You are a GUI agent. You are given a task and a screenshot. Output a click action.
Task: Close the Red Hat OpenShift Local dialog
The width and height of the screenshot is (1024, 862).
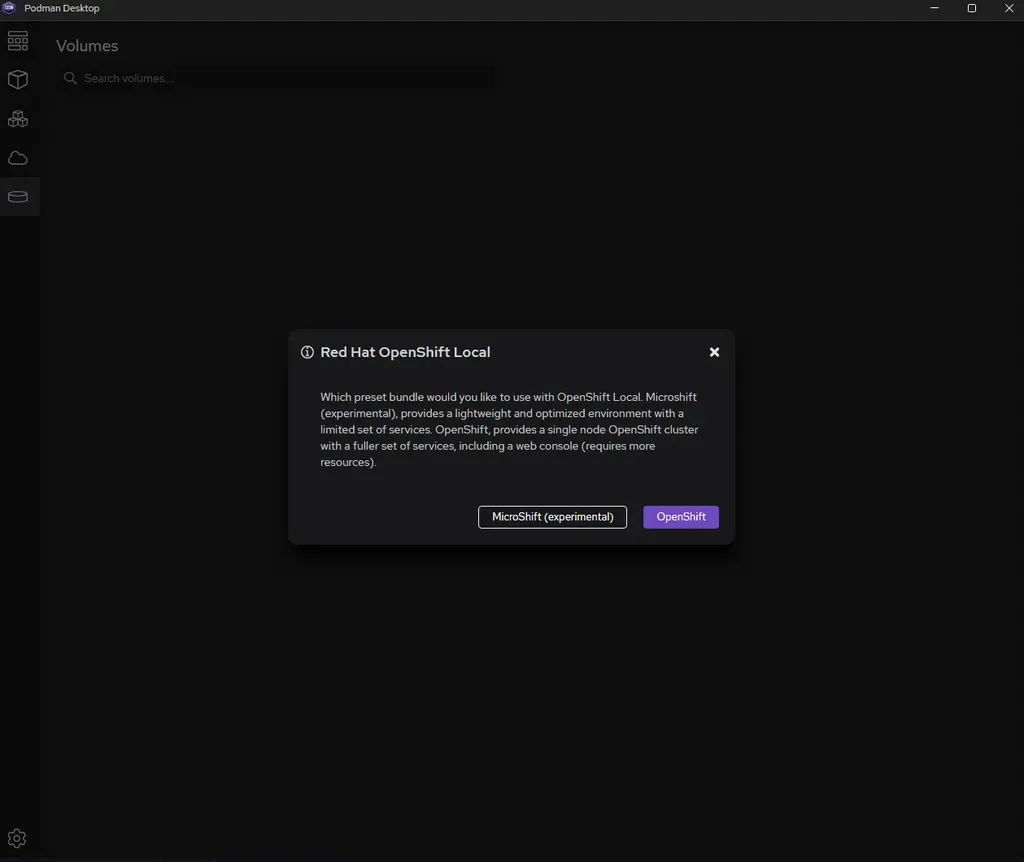click(714, 352)
